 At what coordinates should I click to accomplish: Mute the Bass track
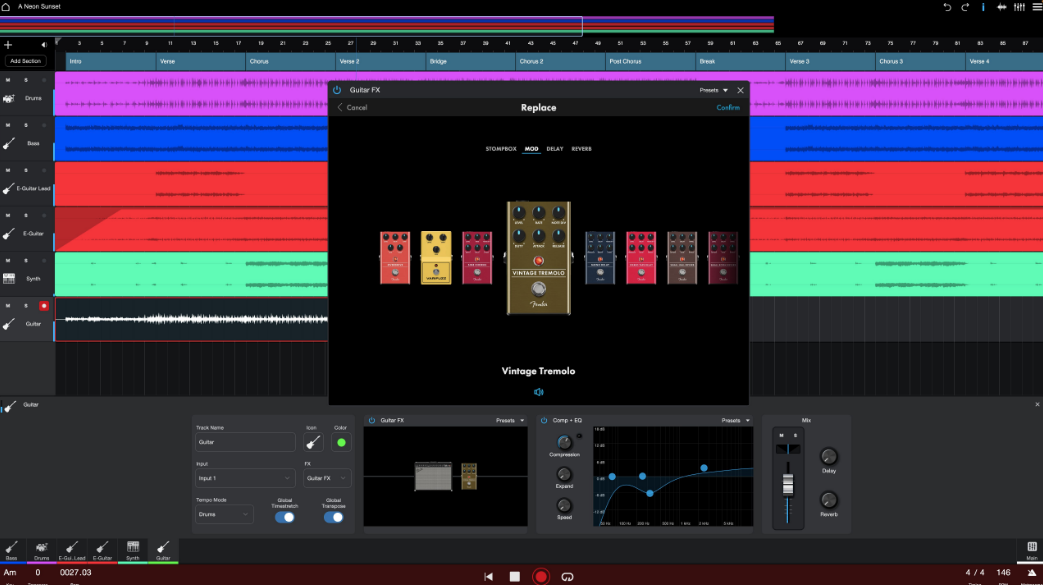tap(8, 125)
